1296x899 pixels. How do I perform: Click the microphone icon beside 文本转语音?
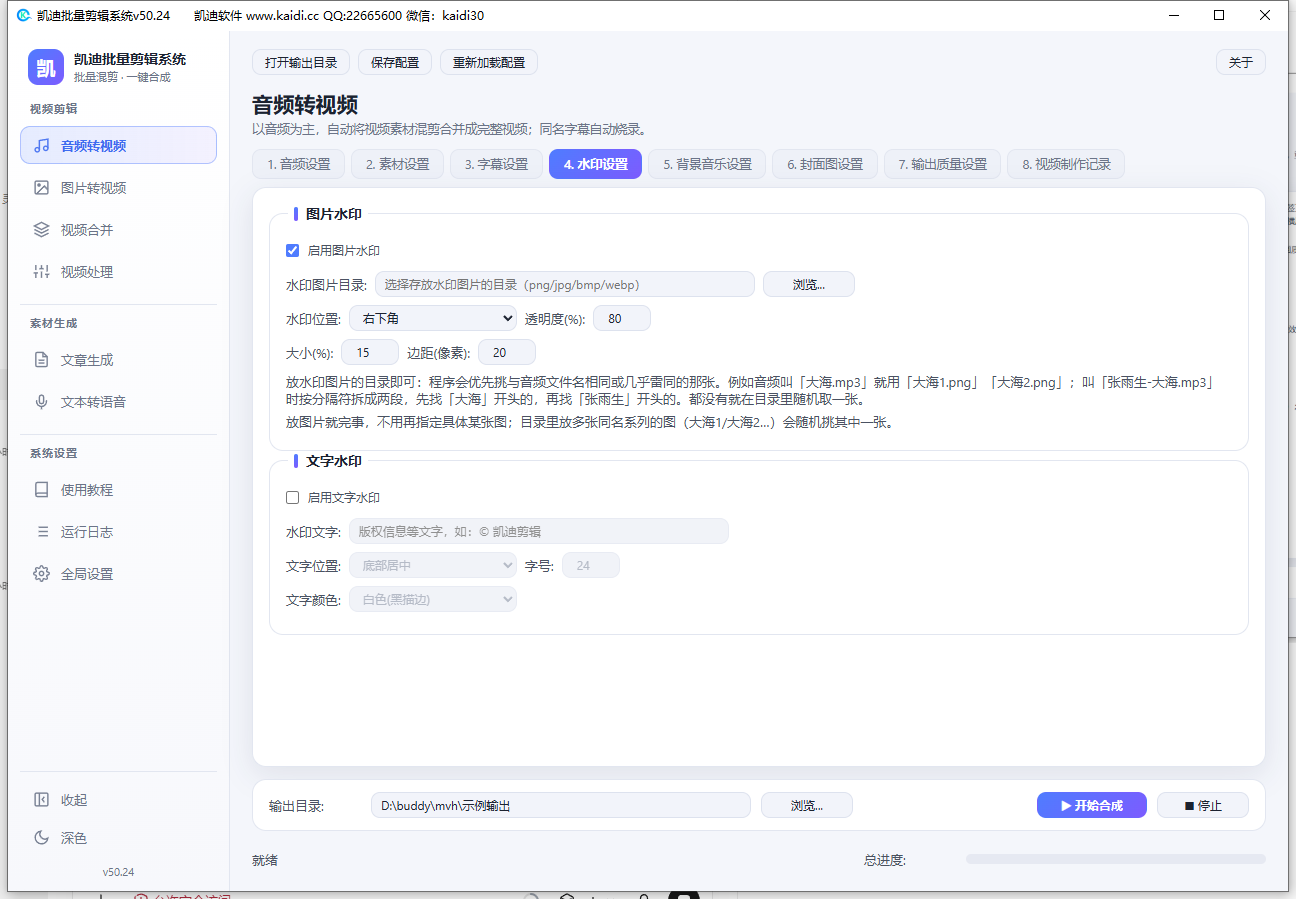(42, 401)
